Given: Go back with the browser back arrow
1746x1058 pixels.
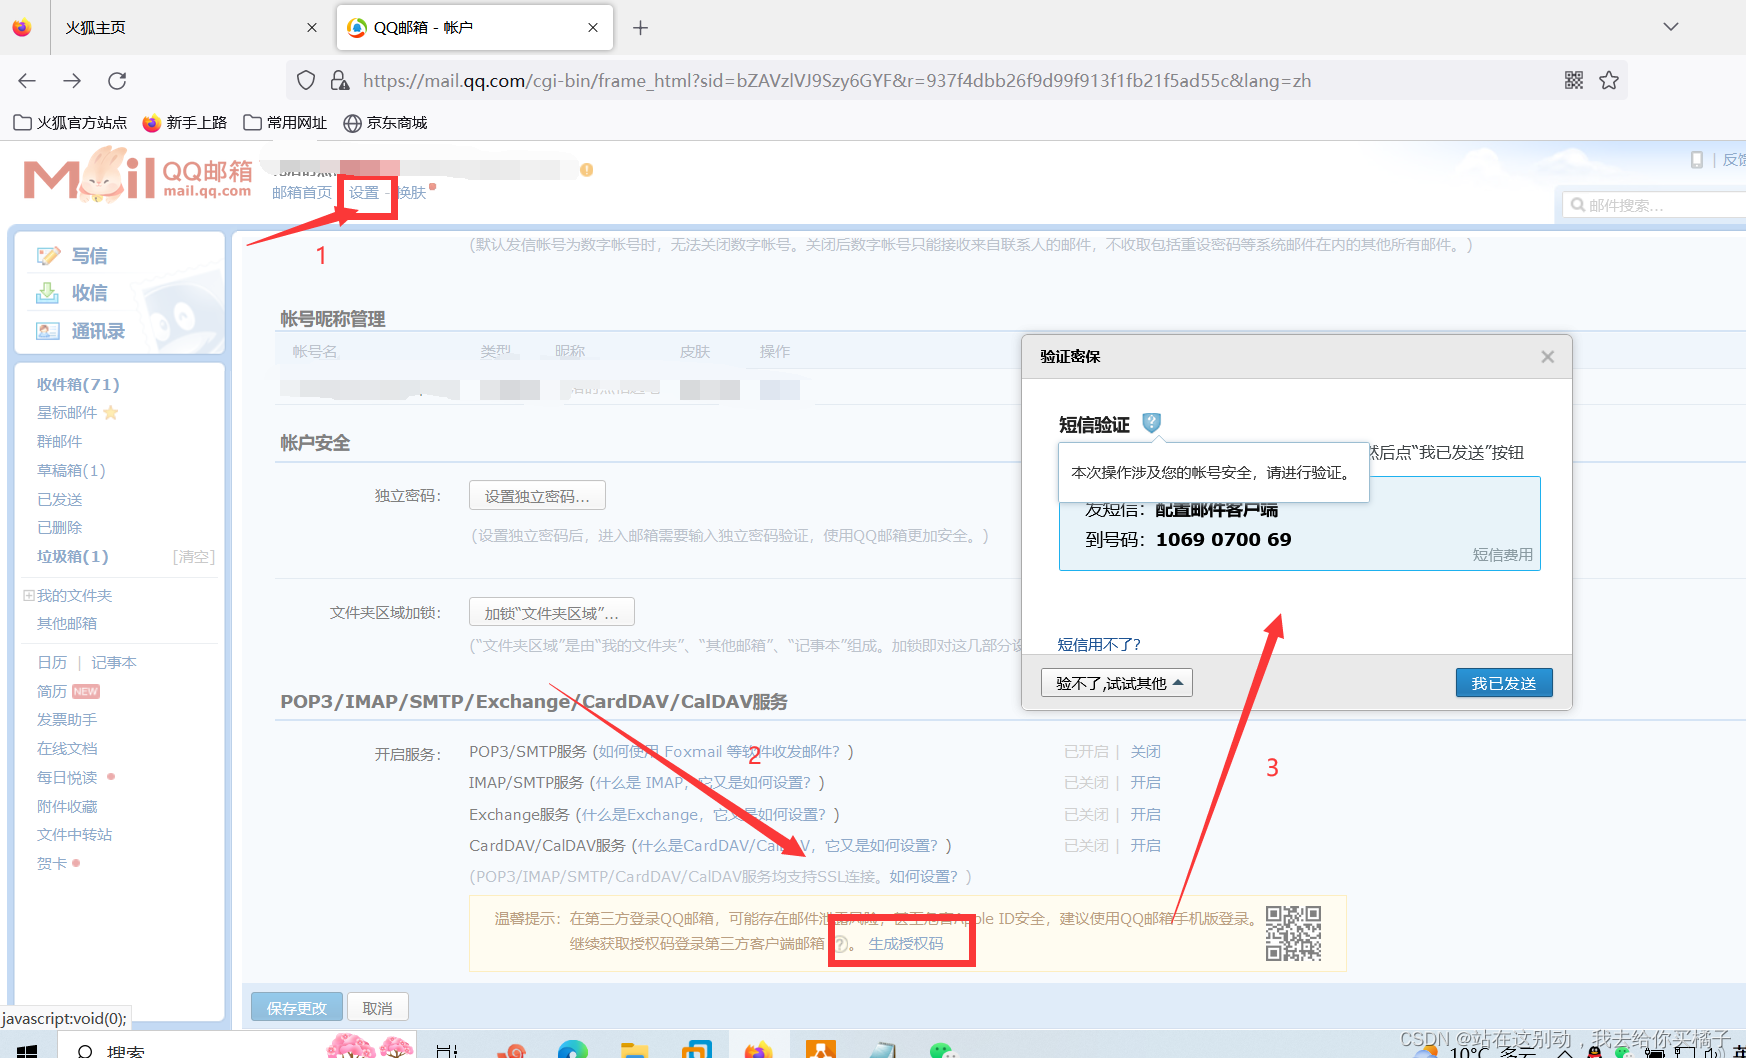Looking at the screenshot, I should click(27, 81).
